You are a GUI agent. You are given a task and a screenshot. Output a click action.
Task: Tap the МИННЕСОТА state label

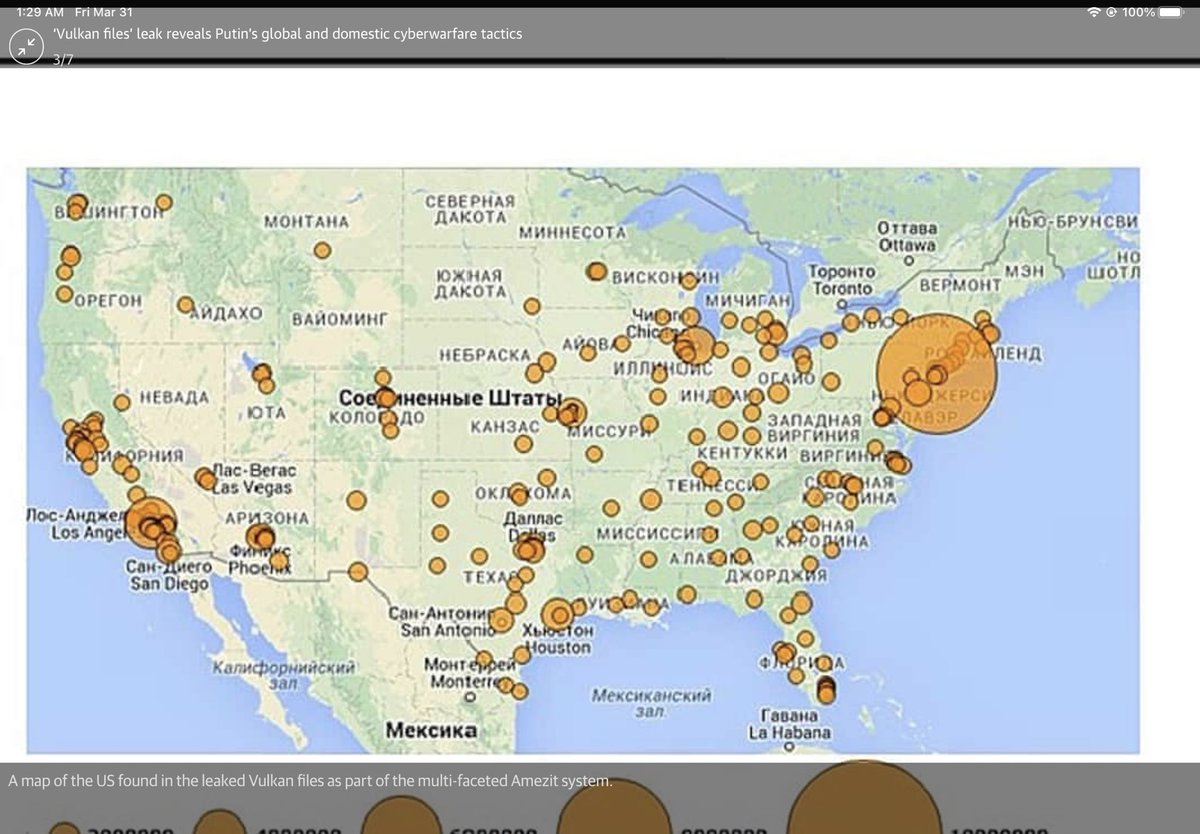[x=572, y=232]
